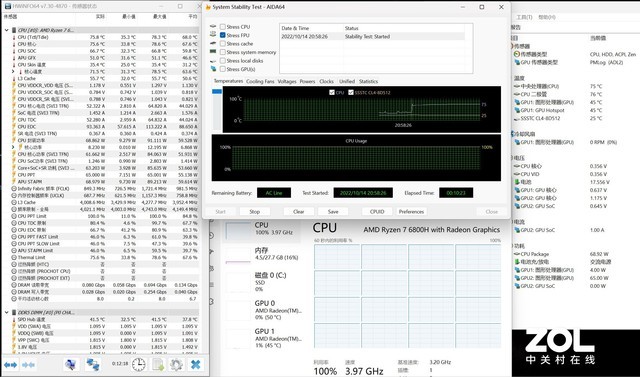640x377 pixels.
Task: Open HWiNFO sensor settings gear icon
Action: coord(176,364)
